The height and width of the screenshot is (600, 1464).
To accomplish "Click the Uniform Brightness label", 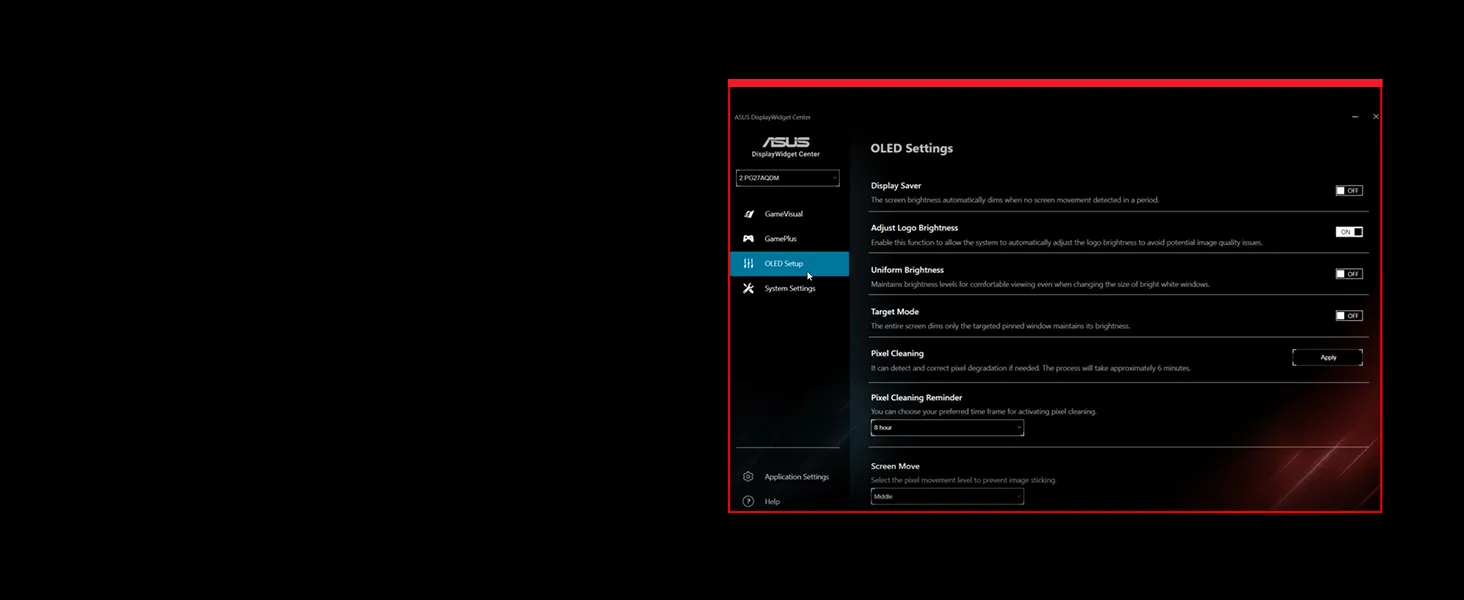I will pyautogui.click(x=907, y=270).
